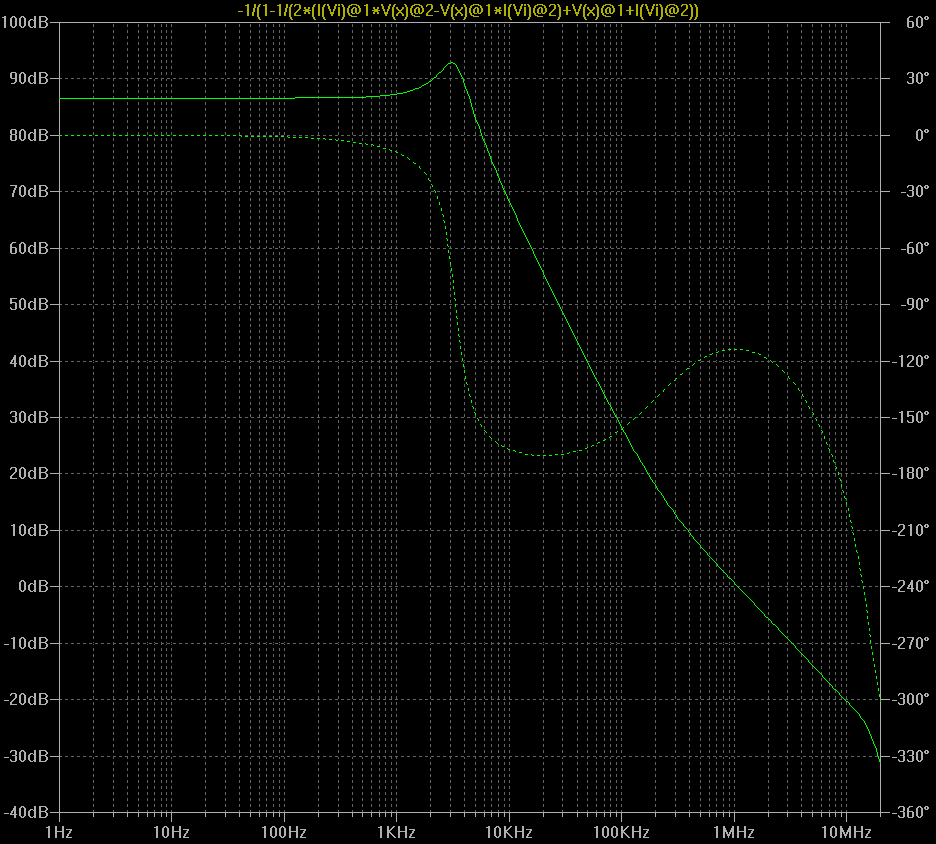
Task: Click the 70dB left axis label
Action: coord(29,191)
